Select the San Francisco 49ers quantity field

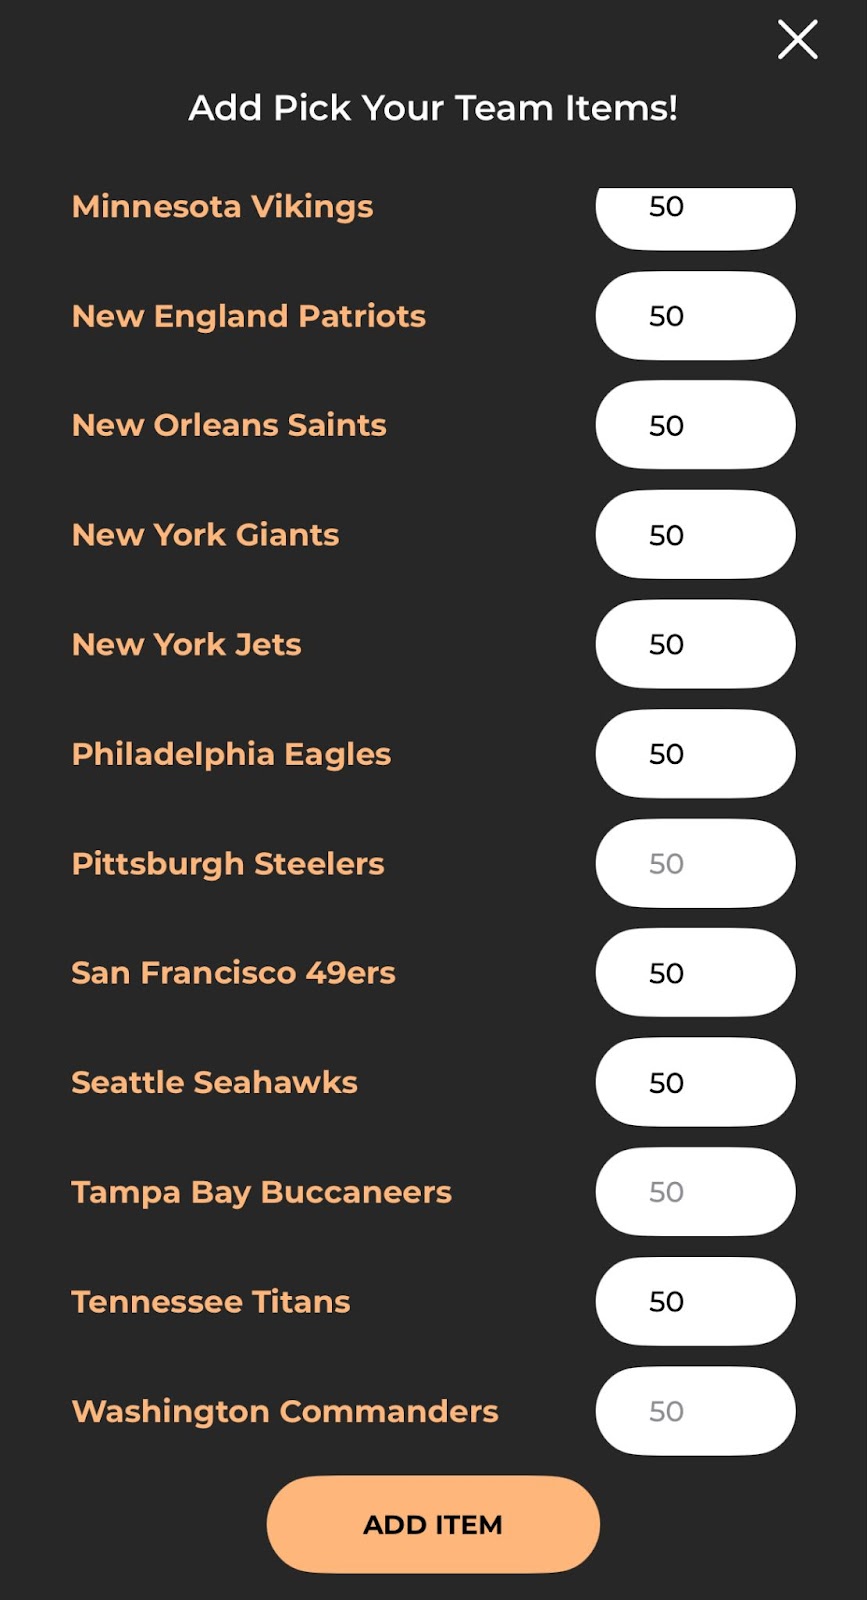(695, 973)
